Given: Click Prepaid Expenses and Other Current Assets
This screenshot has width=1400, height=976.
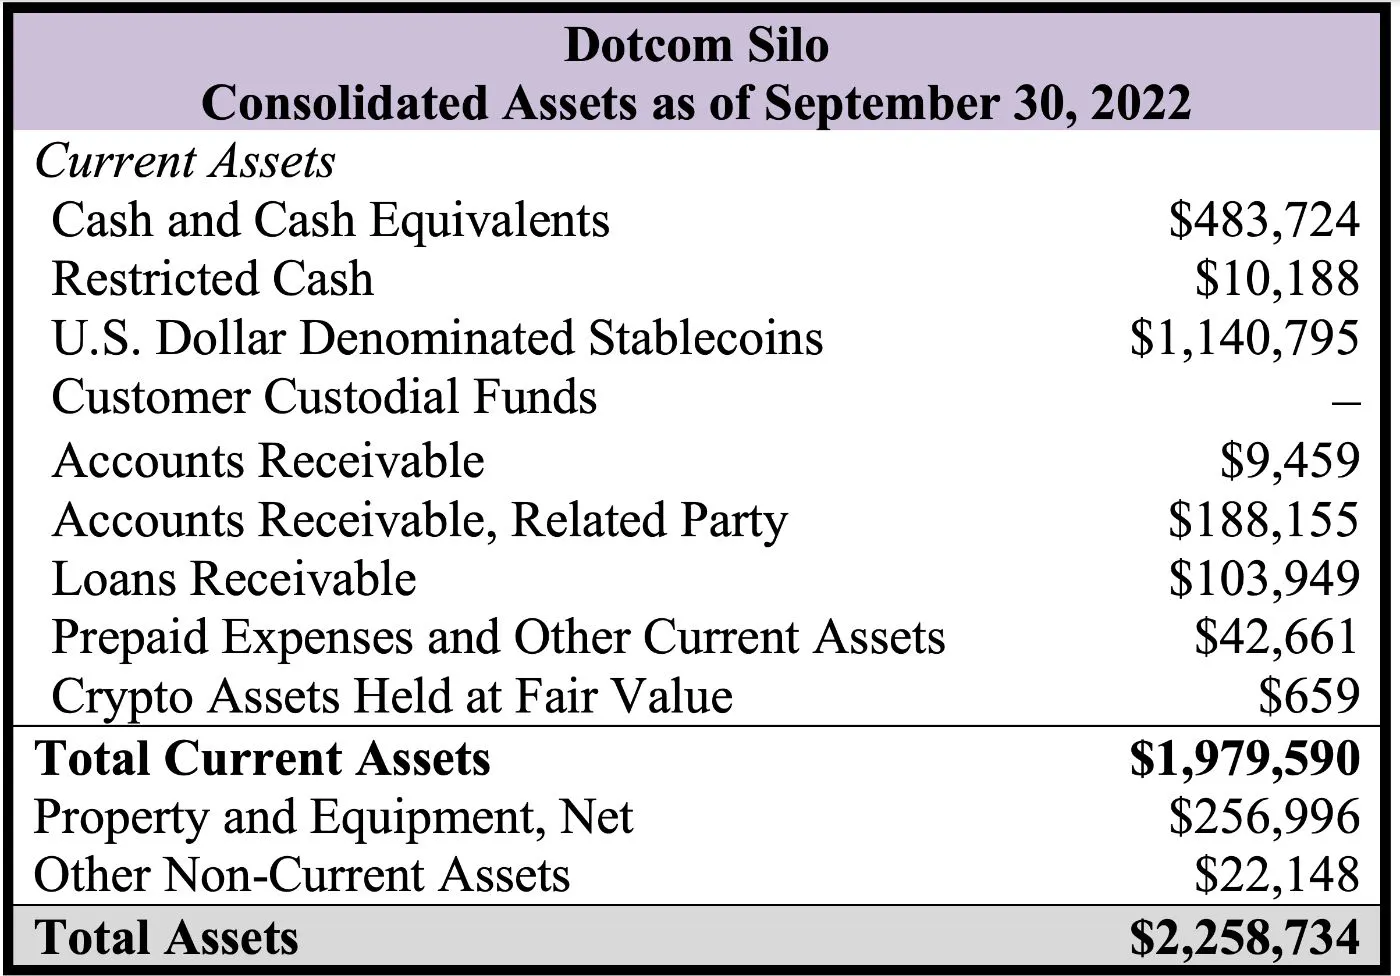Looking at the screenshot, I should click(x=498, y=638).
